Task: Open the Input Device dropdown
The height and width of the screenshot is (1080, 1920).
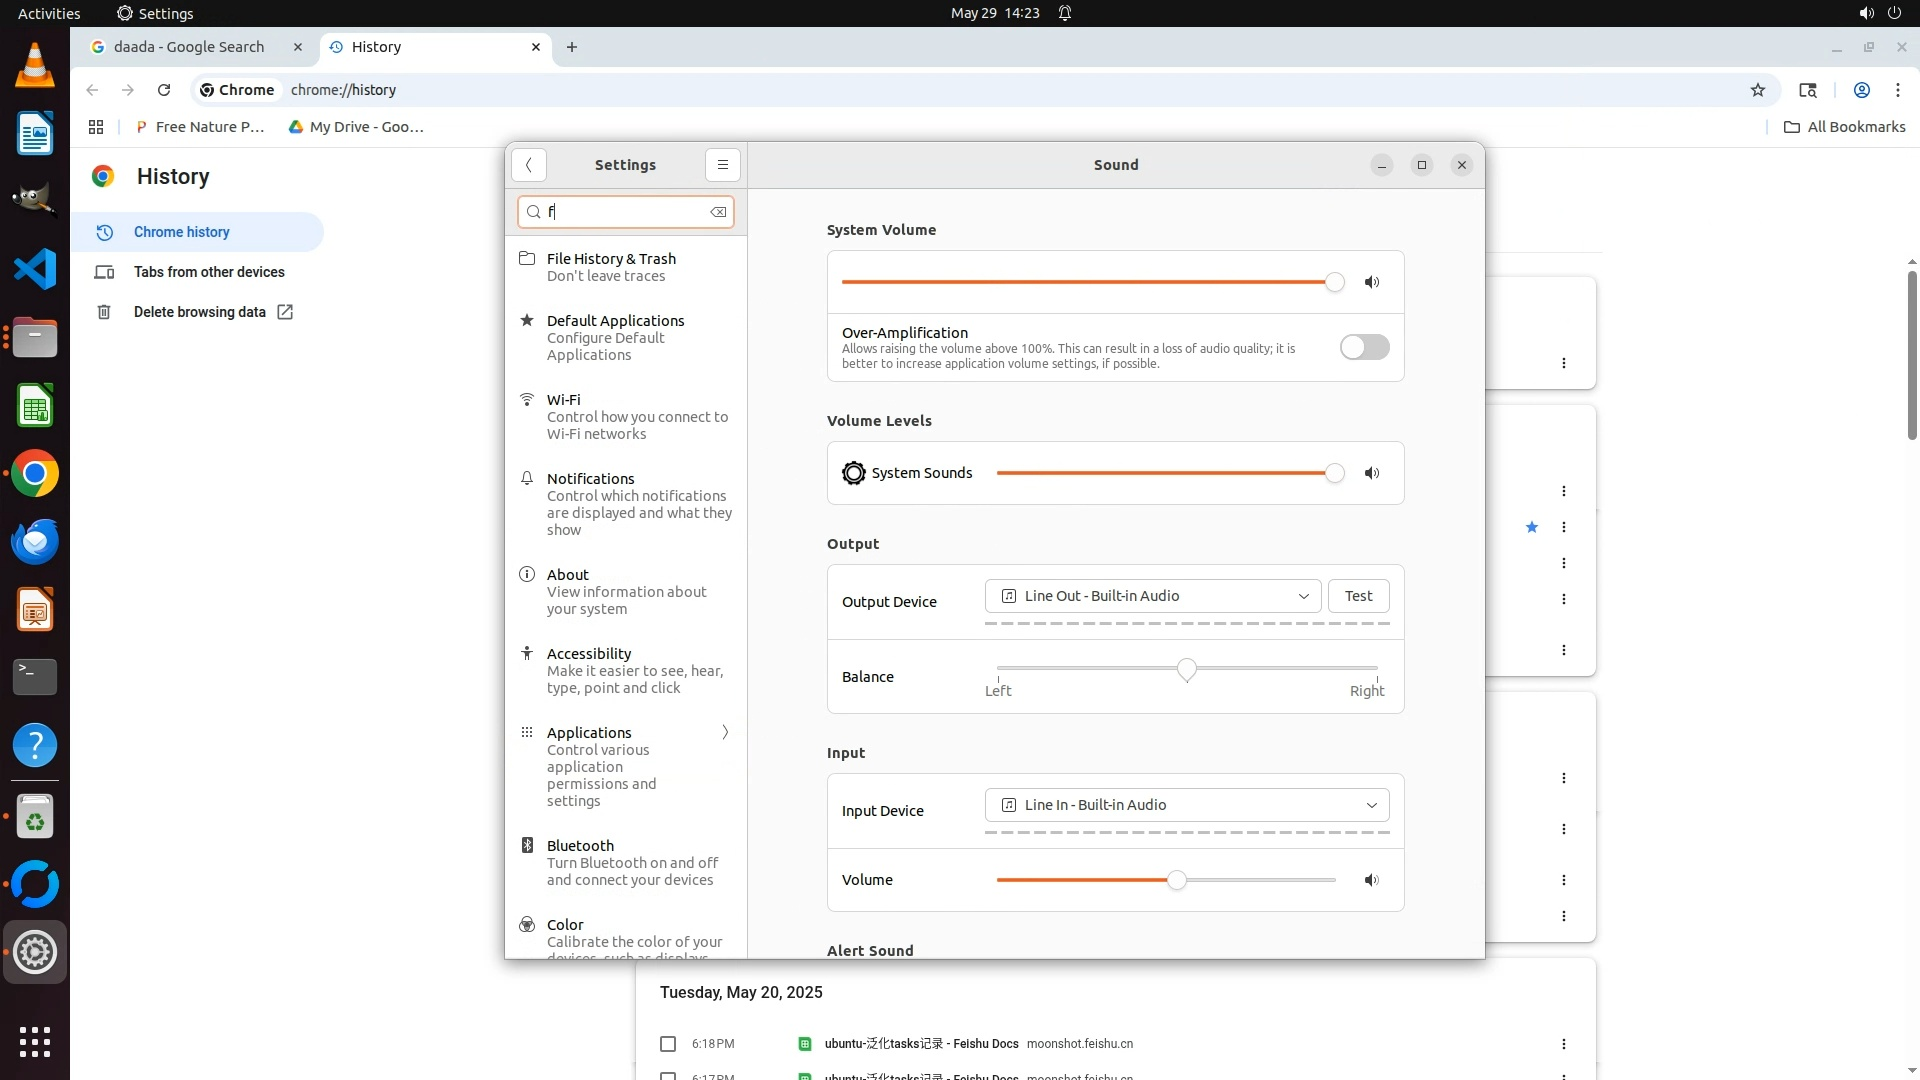Action: (x=1186, y=805)
